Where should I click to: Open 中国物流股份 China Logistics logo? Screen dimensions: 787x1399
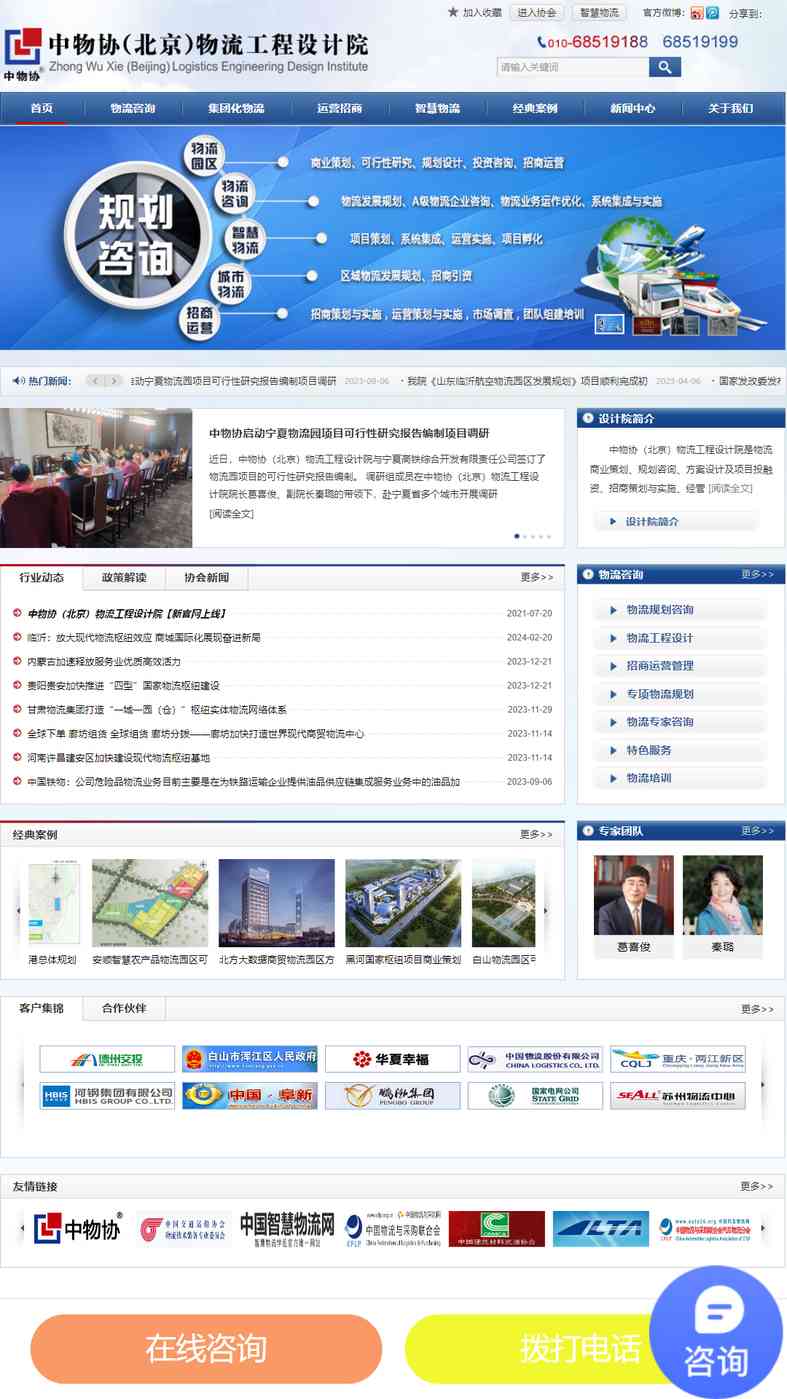click(x=535, y=1059)
